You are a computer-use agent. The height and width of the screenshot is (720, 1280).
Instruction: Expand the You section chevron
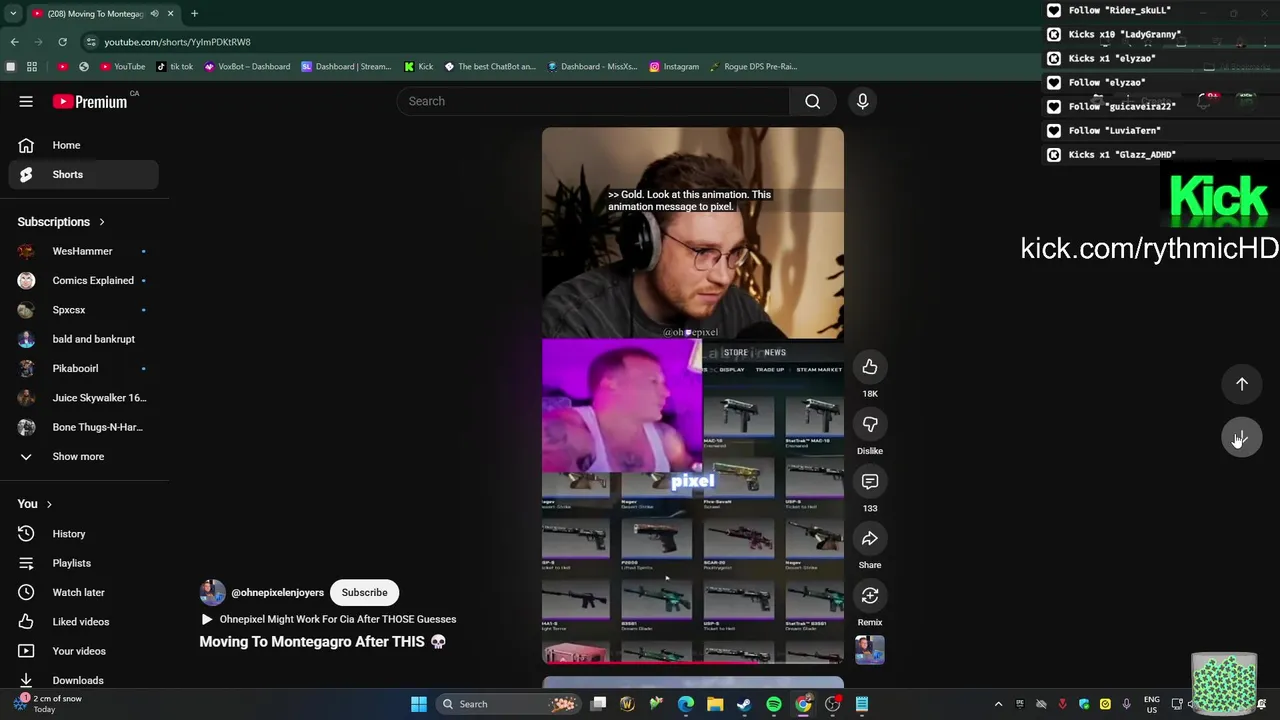(48, 504)
